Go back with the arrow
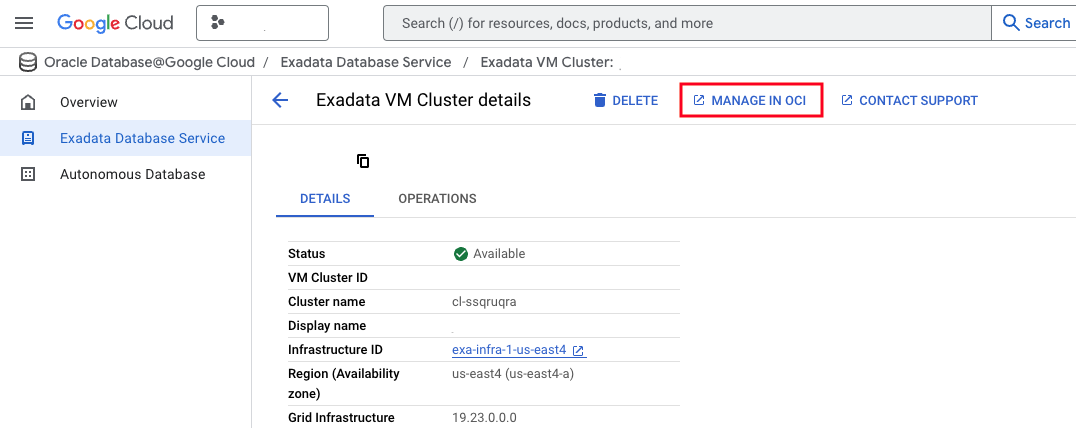1076x428 pixels. [x=280, y=100]
